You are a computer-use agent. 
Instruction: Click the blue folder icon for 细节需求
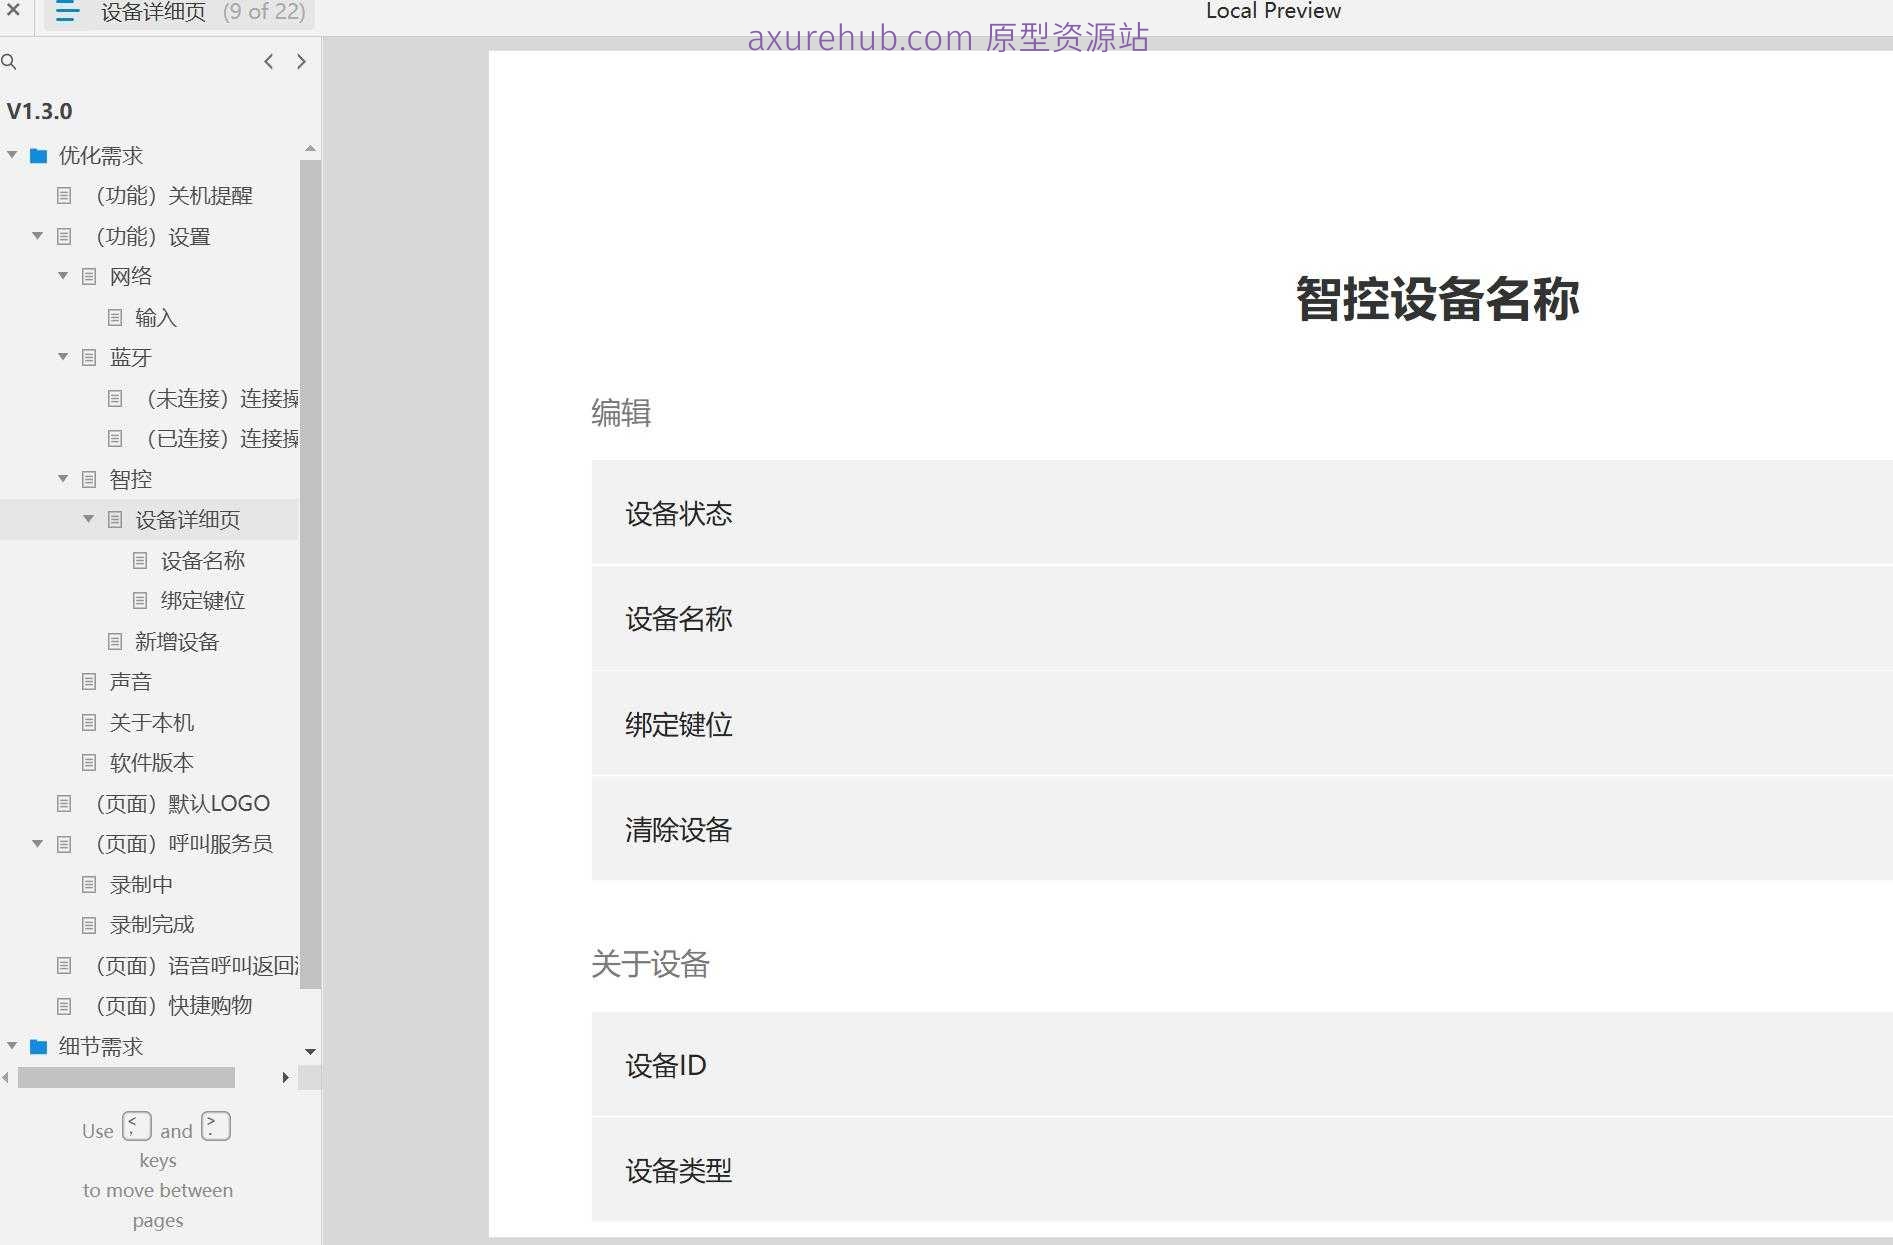click(39, 1047)
